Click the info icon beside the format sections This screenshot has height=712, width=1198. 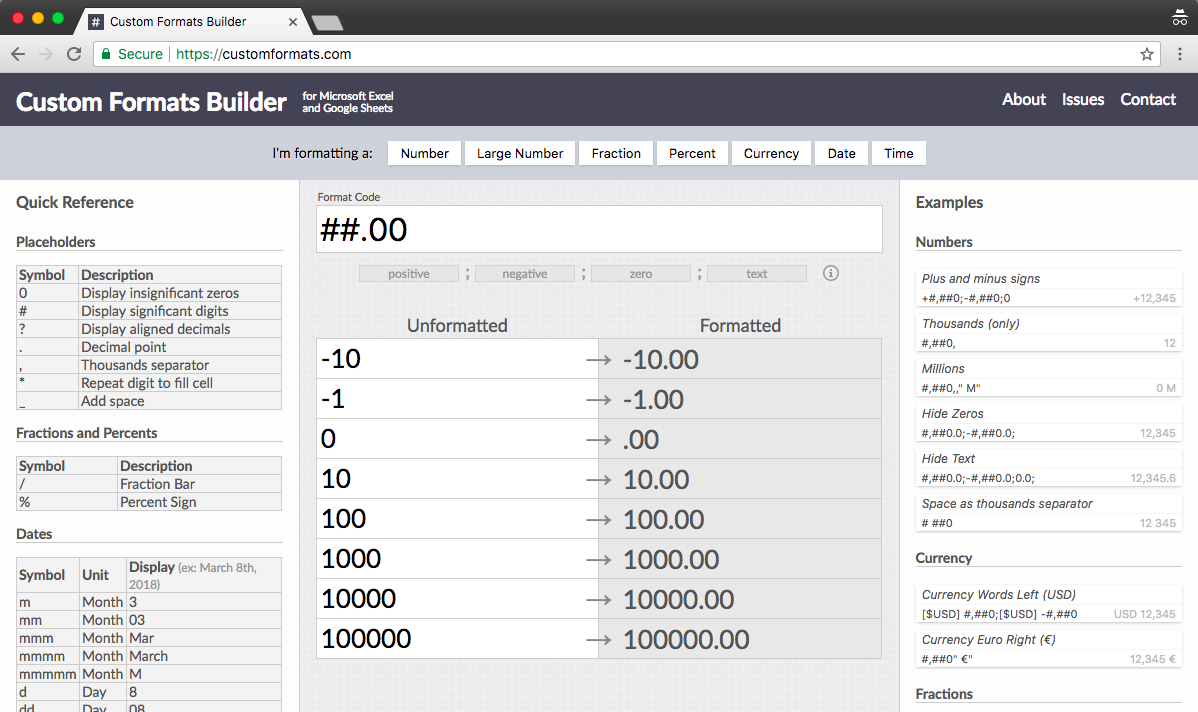pyautogui.click(x=830, y=273)
